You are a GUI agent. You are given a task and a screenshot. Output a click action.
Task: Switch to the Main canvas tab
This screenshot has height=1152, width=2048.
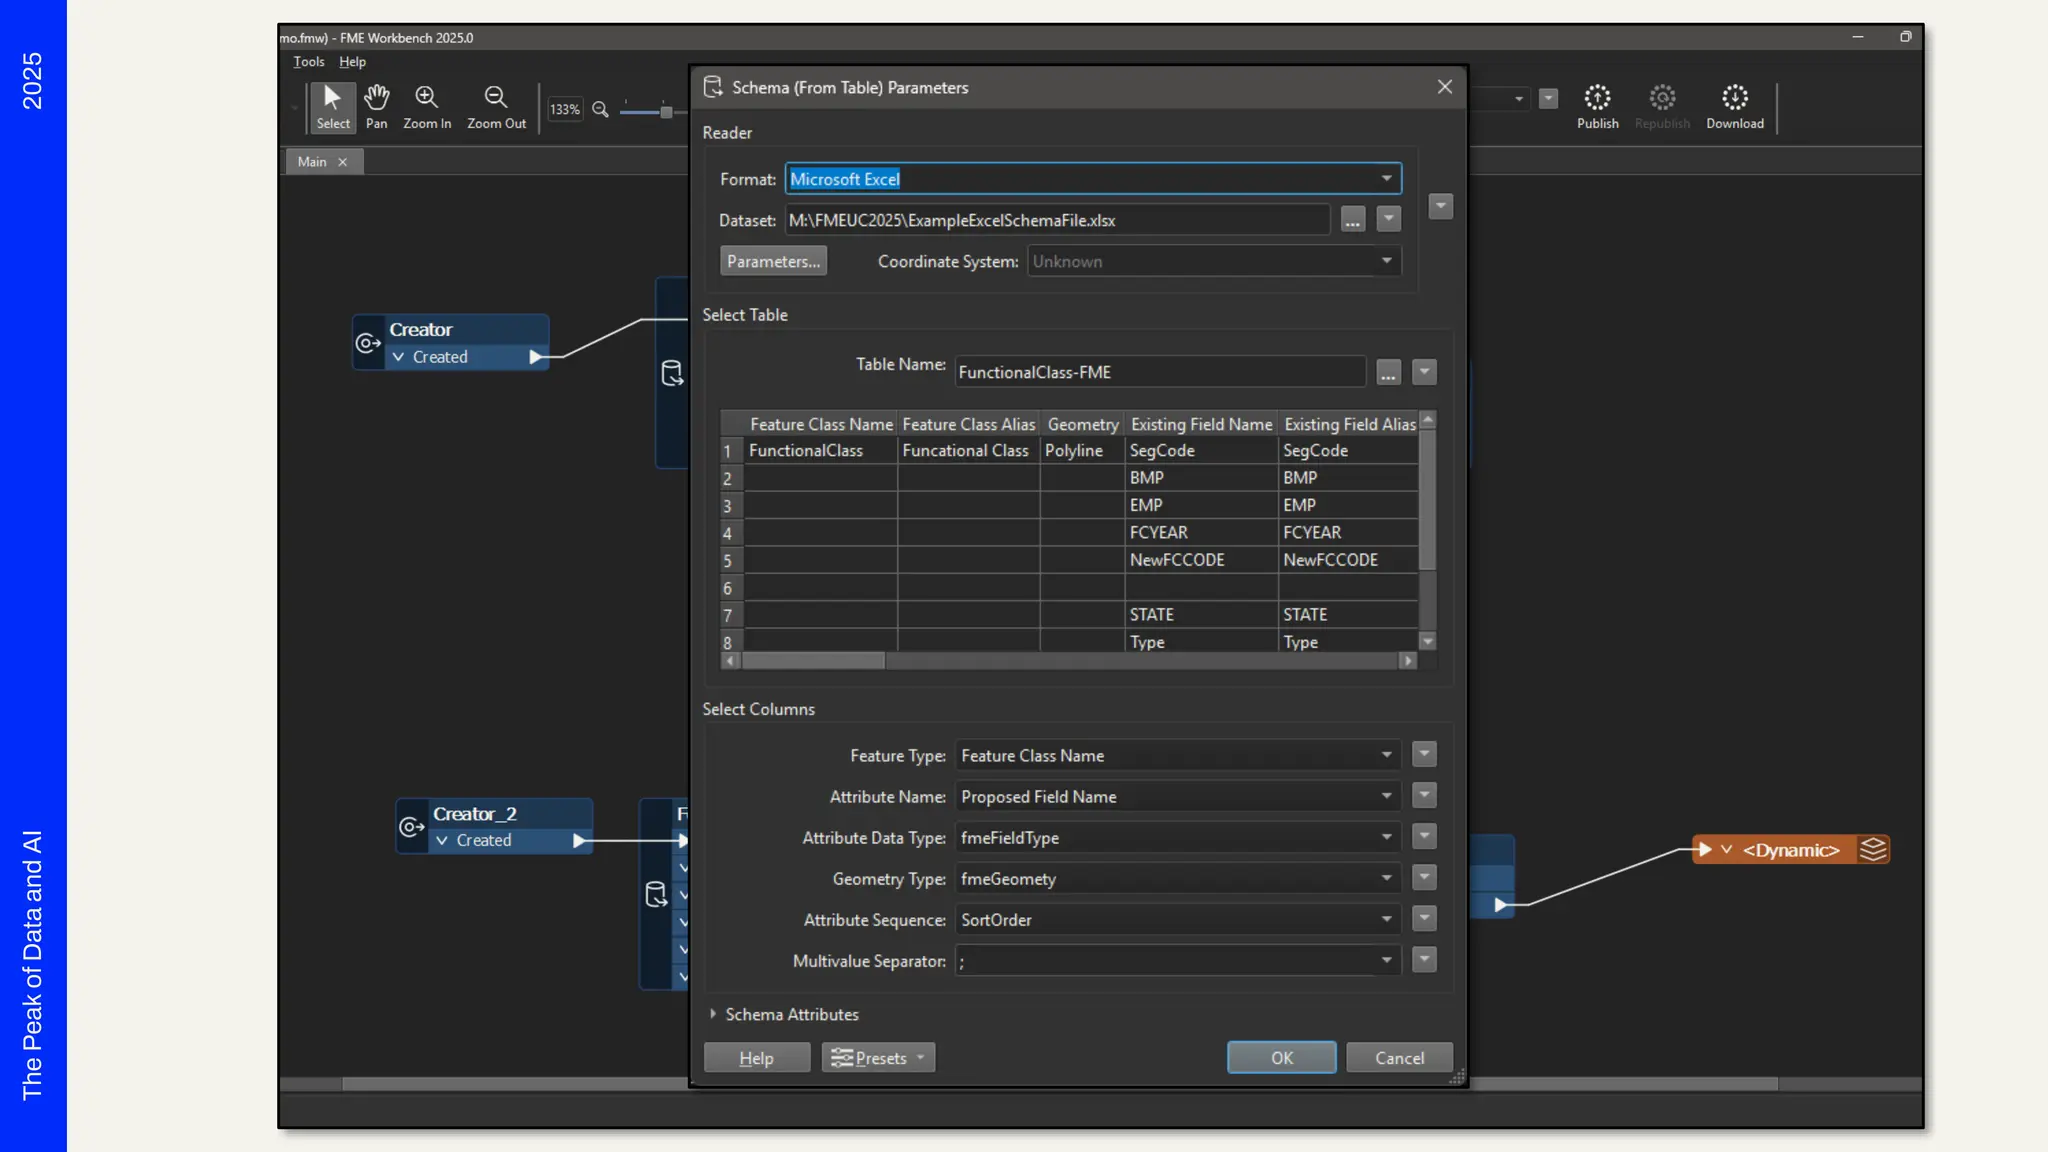click(312, 162)
